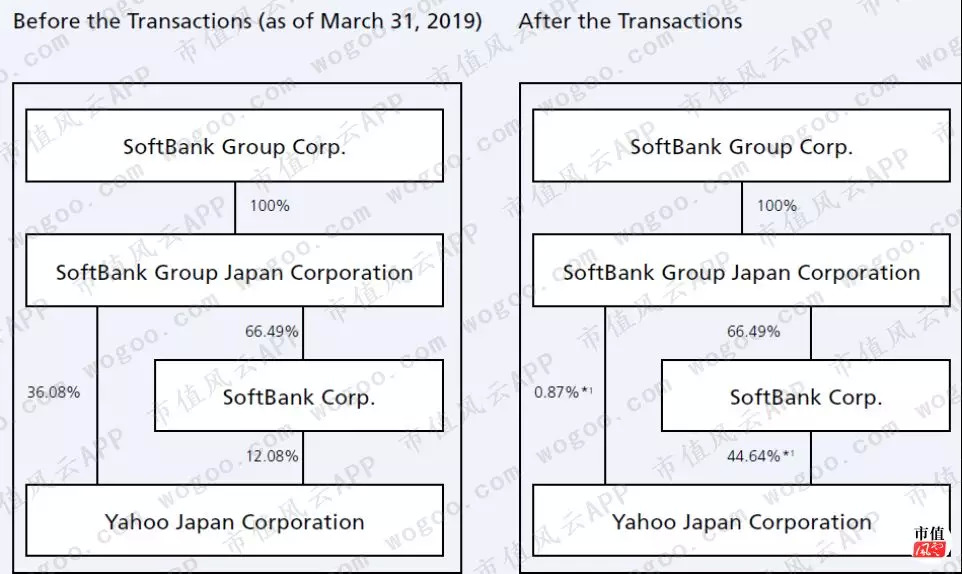
Task: Click the 66.49% label in the After diagram
Action: tap(753, 331)
